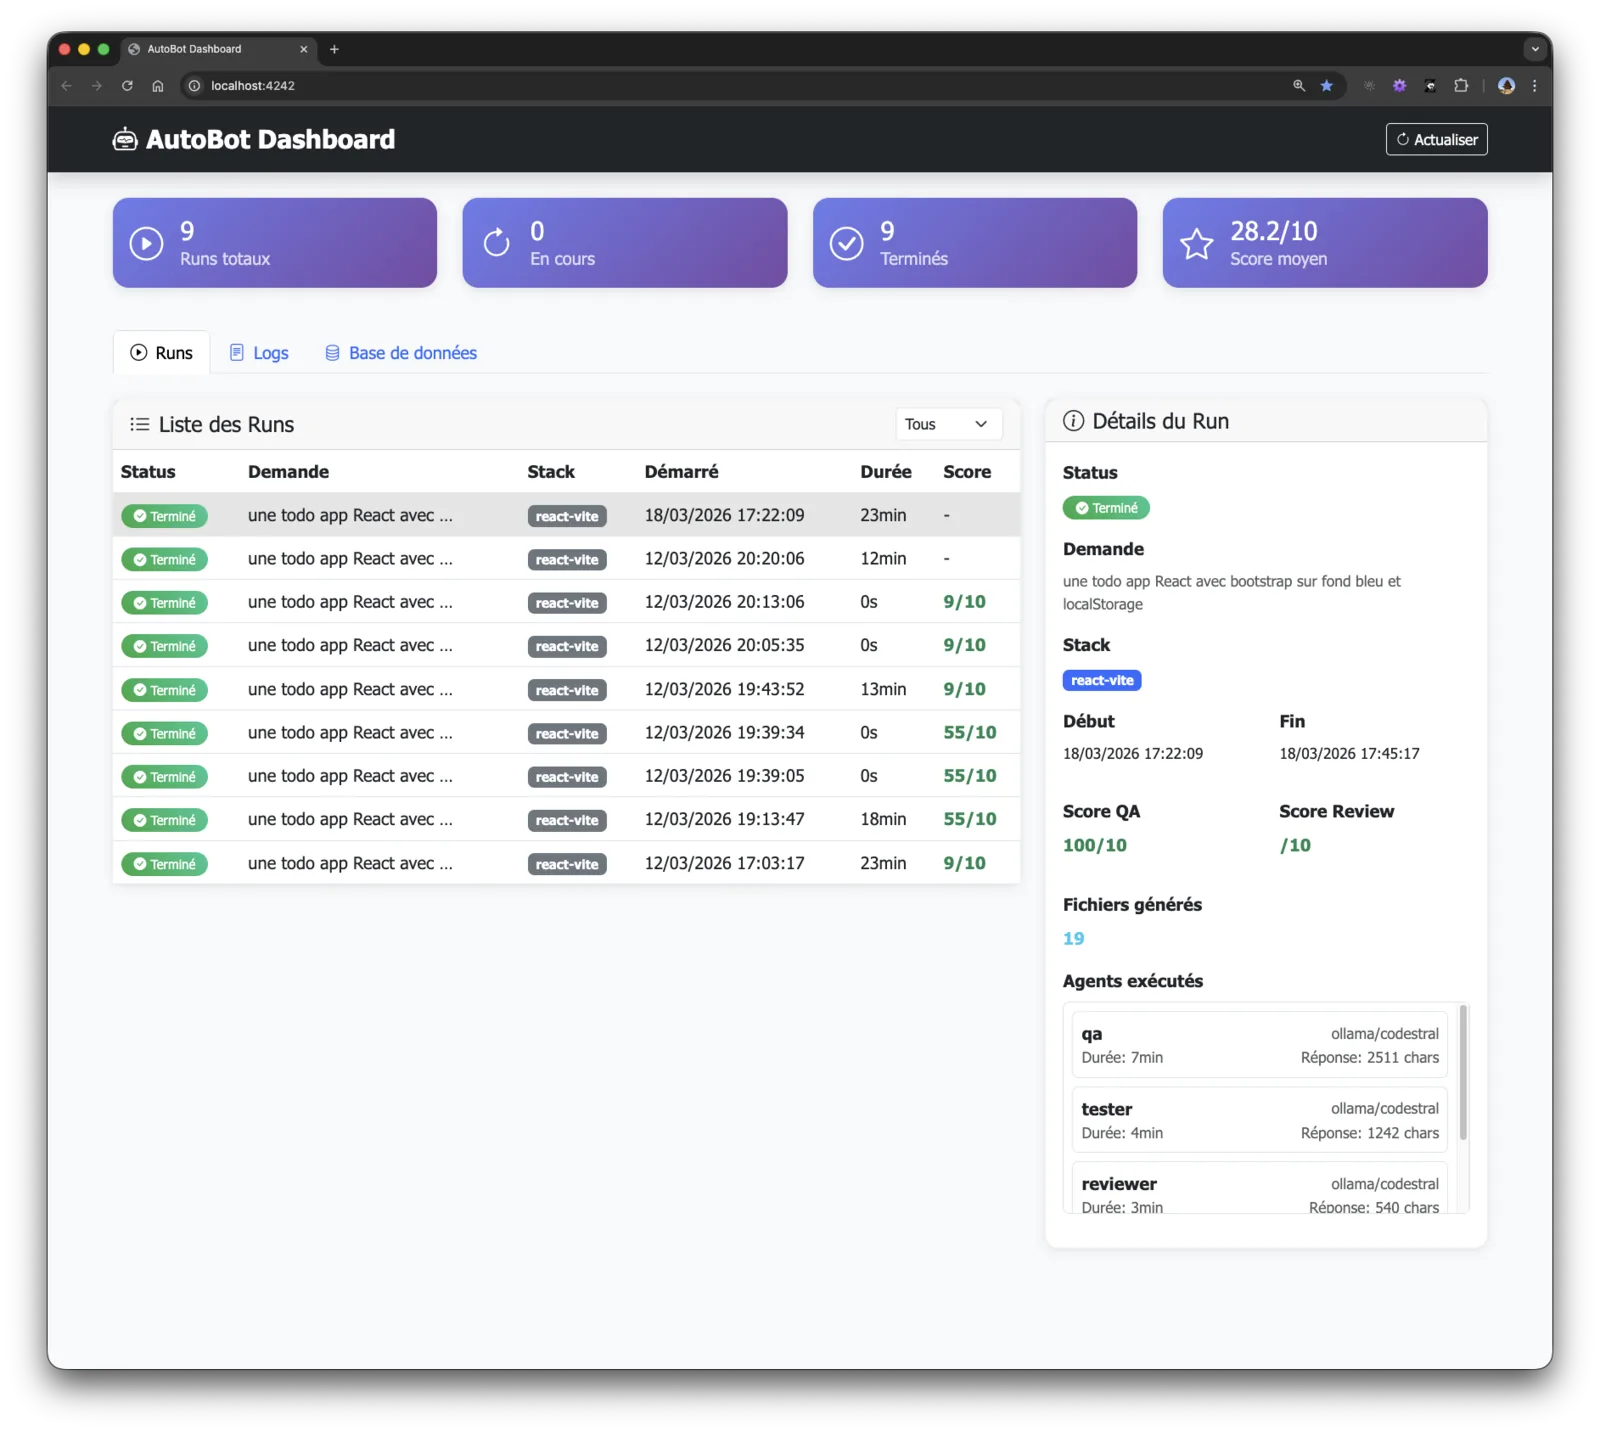Screen dimensions: 1600x1432
Task: Open the qa agent entry
Action: pyautogui.click(x=1260, y=1044)
